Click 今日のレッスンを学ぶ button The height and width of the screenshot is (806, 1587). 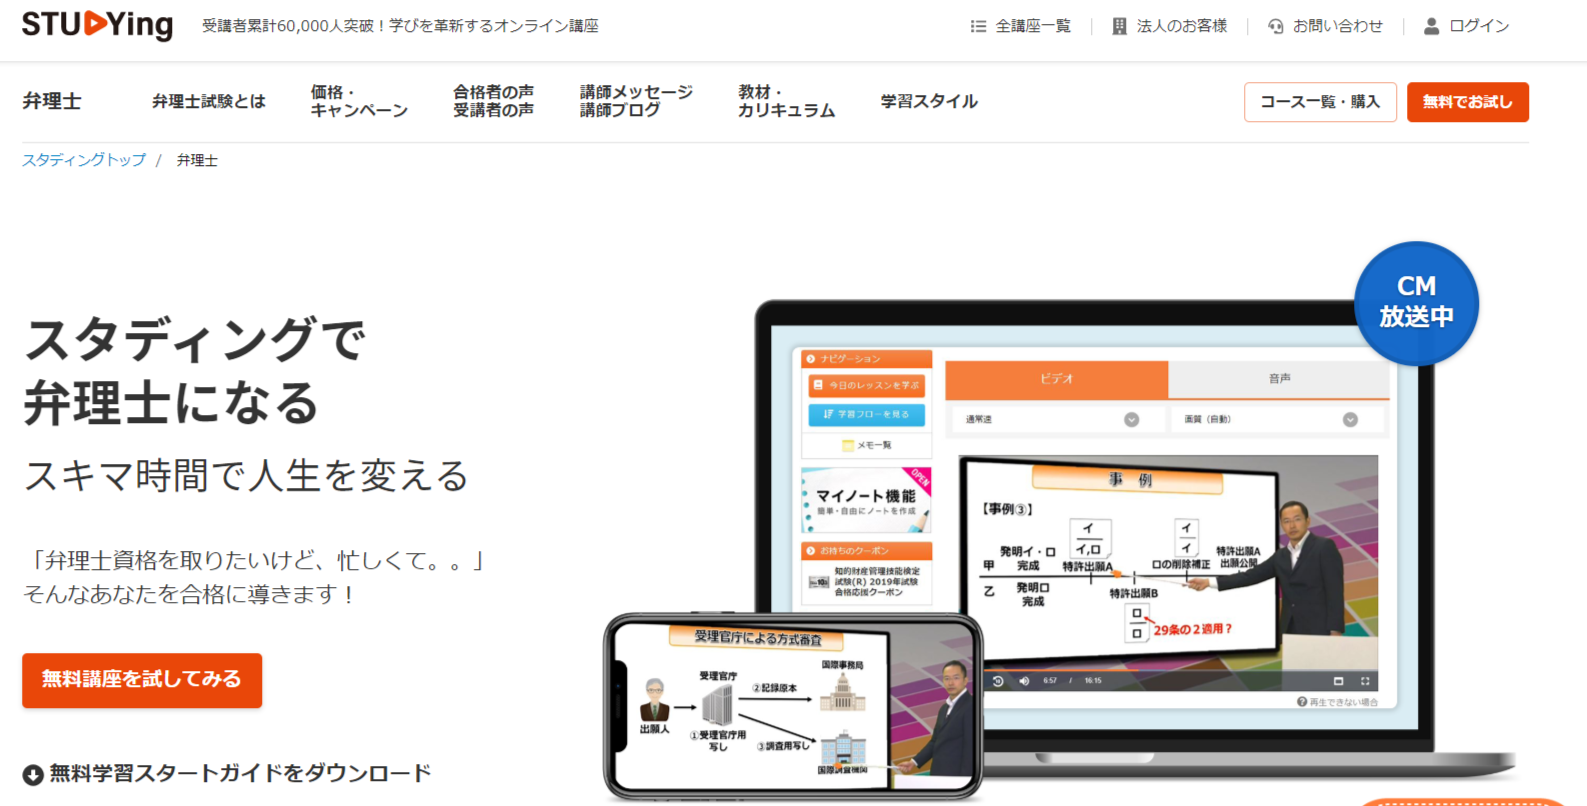pos(867,385)
